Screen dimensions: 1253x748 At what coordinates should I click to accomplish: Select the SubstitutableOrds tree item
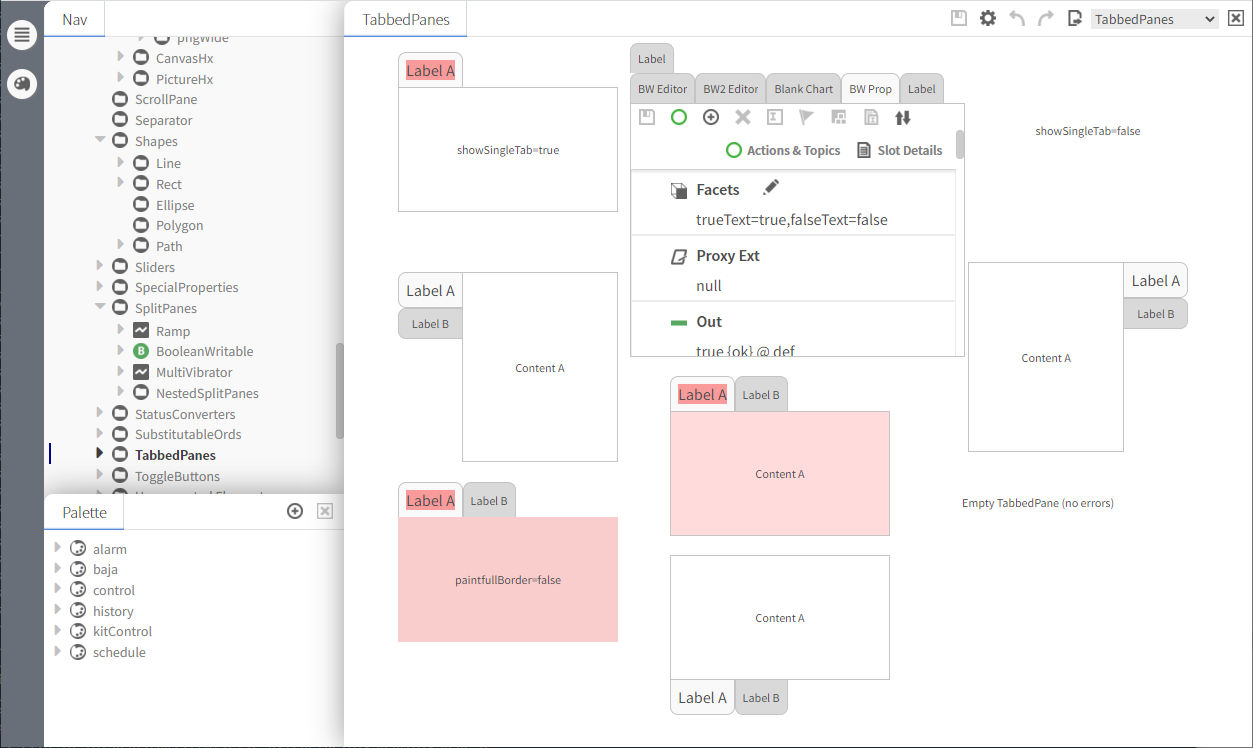pos(188,434)
